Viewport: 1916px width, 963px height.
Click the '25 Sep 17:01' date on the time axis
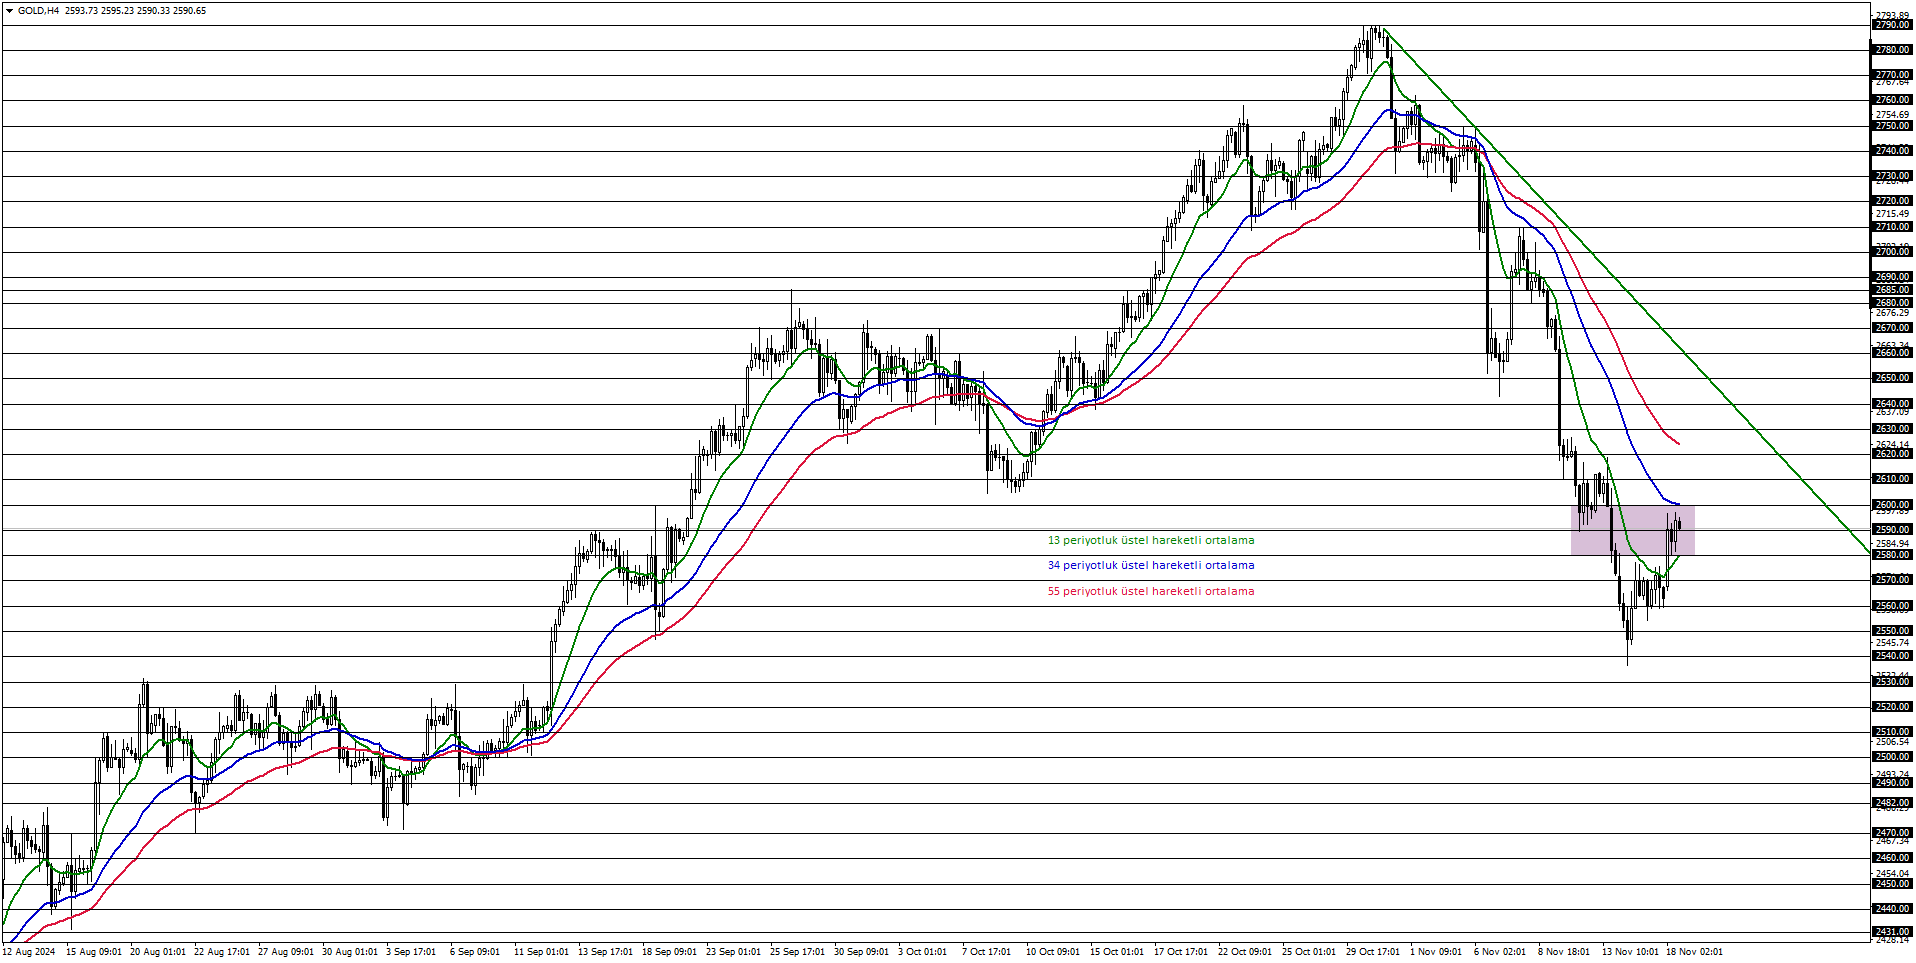[x=797, y=952]
